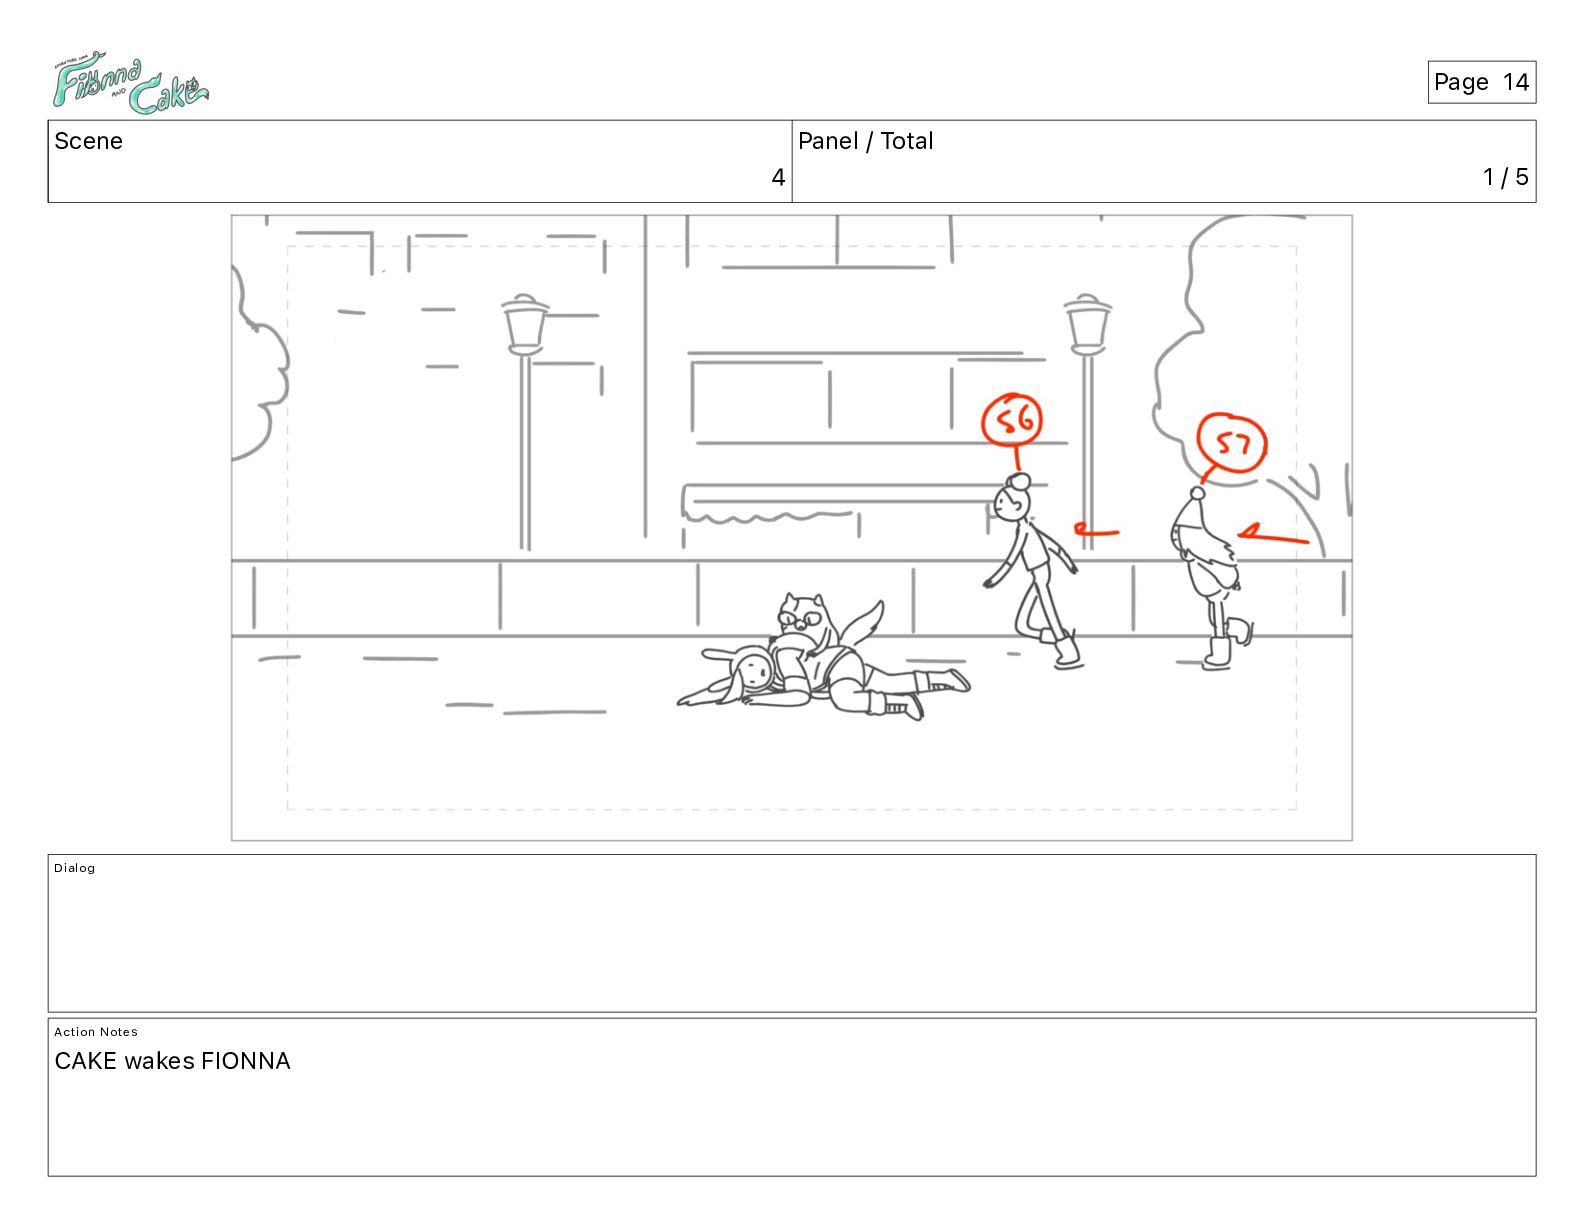
Task: Click inside the Dialog text box
Action: [x=792, y=933]
